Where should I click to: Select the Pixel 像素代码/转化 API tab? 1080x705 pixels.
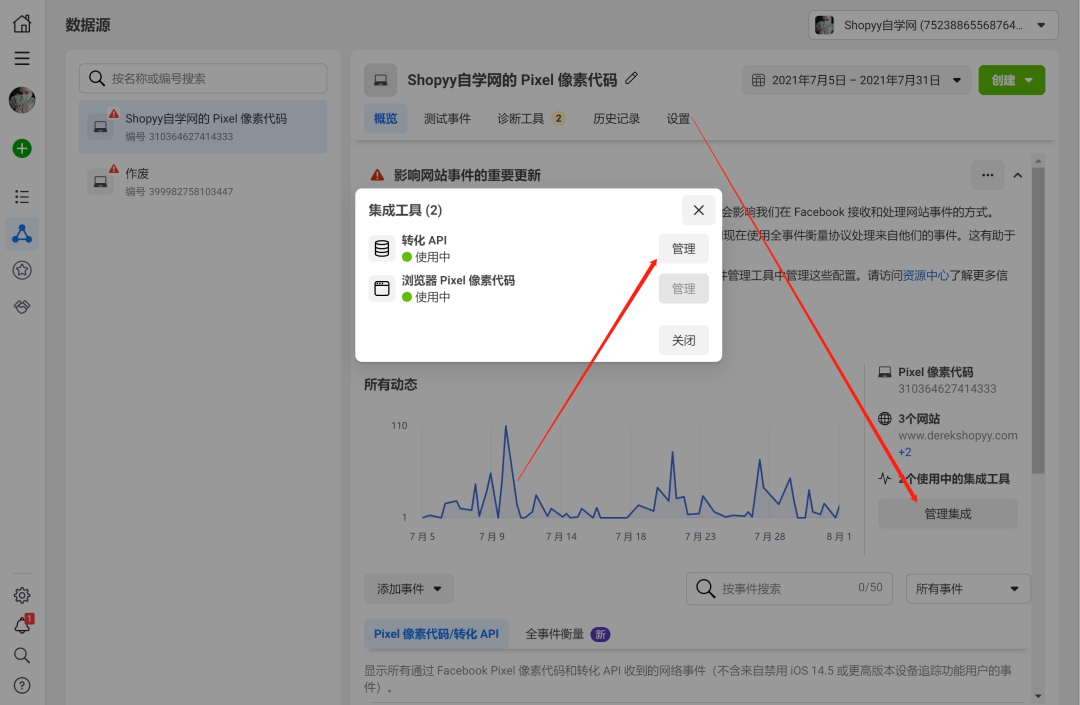pos(436,633)
